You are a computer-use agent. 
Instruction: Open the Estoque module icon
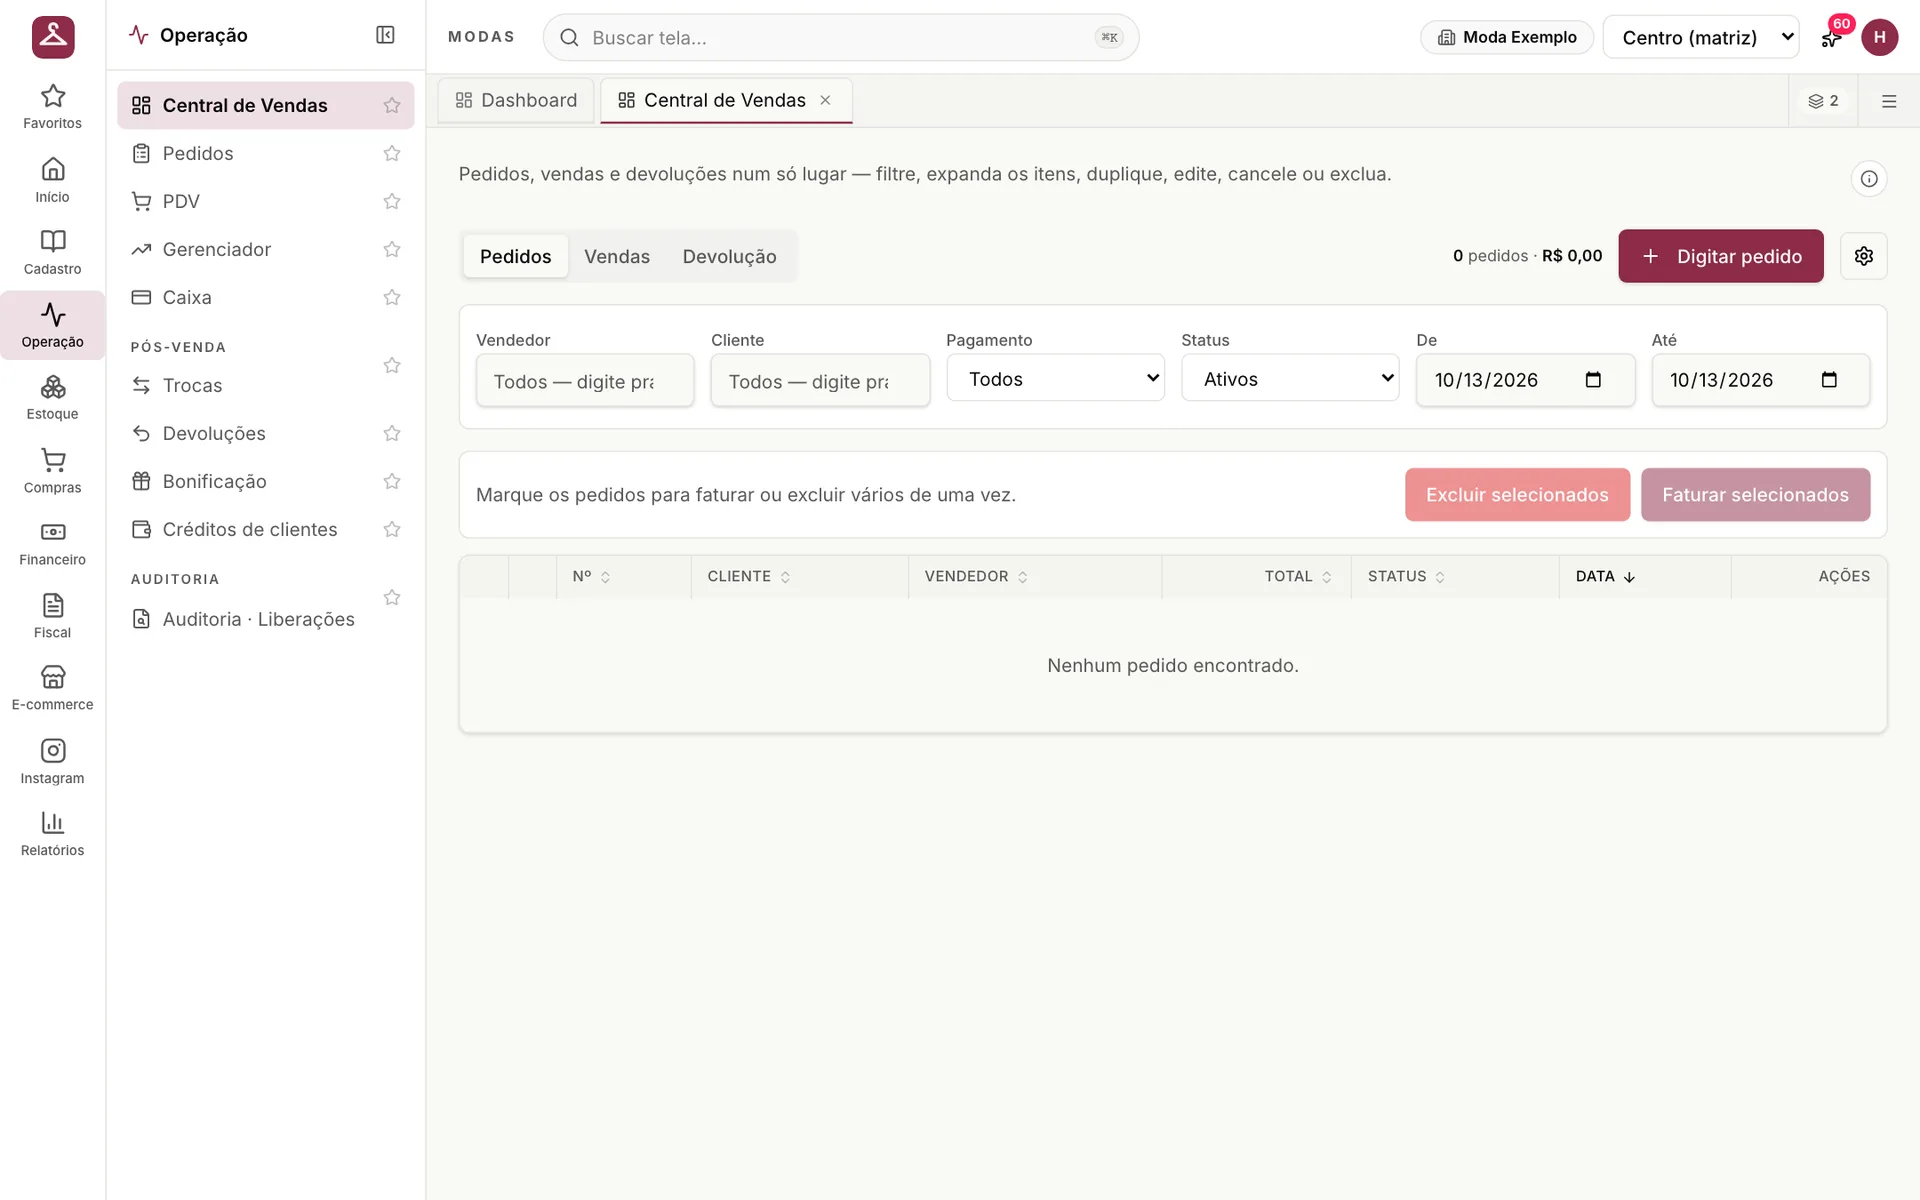click(52, 398)
